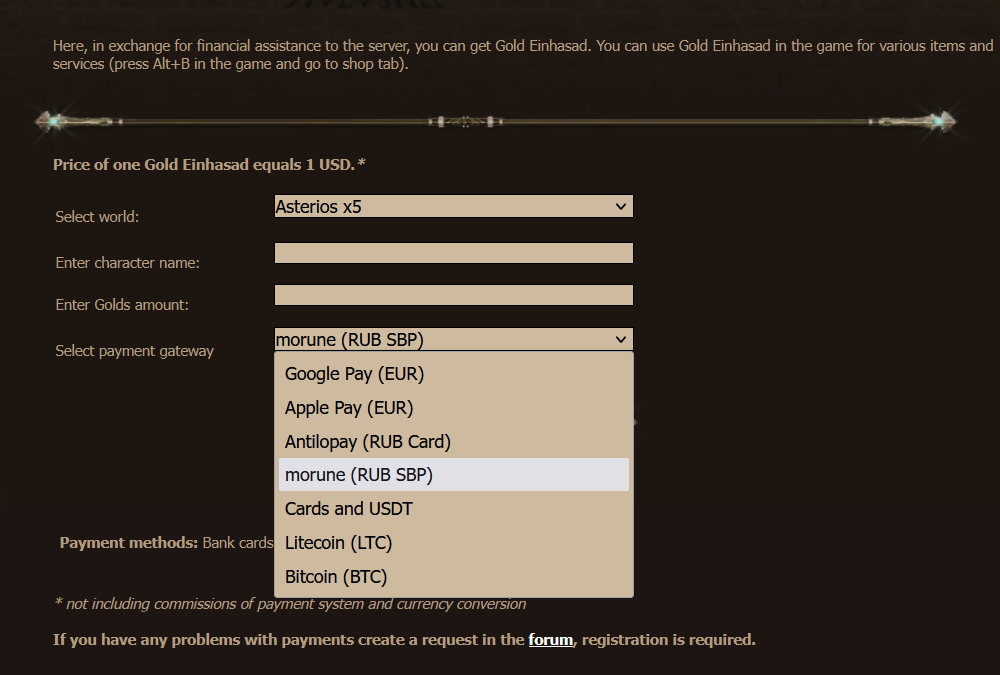Click the 'Enter Golds amount:' label
The height and width of the screenshot is (675, 1000).
pyautogui.click(x=122, y=304)
